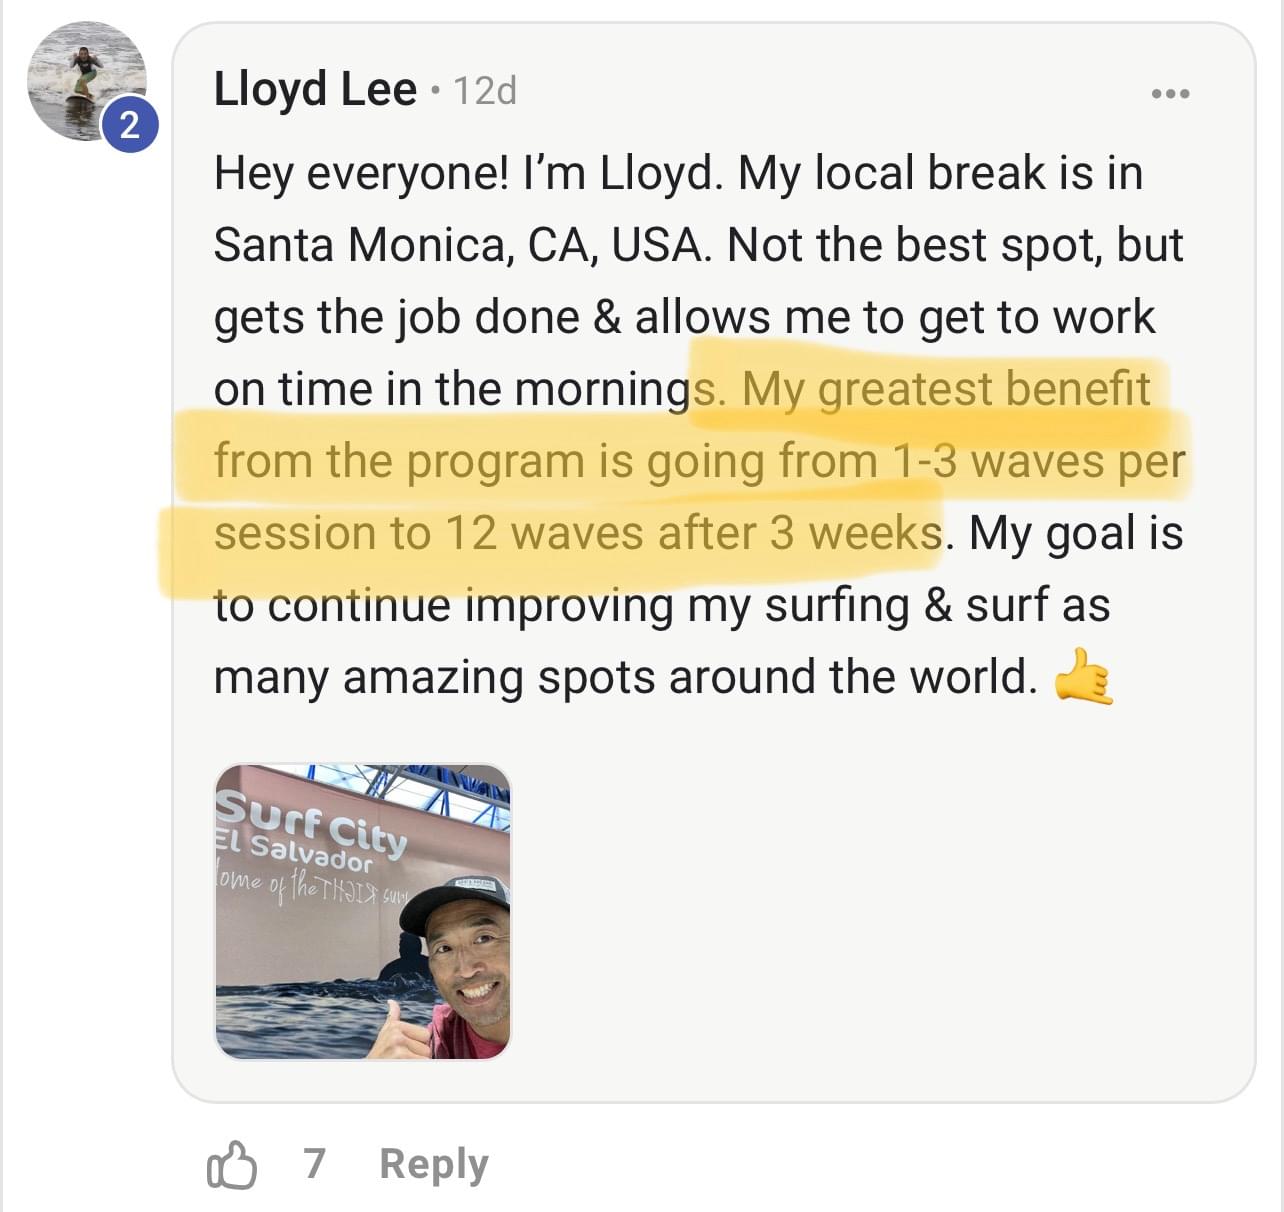Click the 'Santa Monica, CA, USA' text
The image size is (1284, 1212).
[x=463, y=246]
